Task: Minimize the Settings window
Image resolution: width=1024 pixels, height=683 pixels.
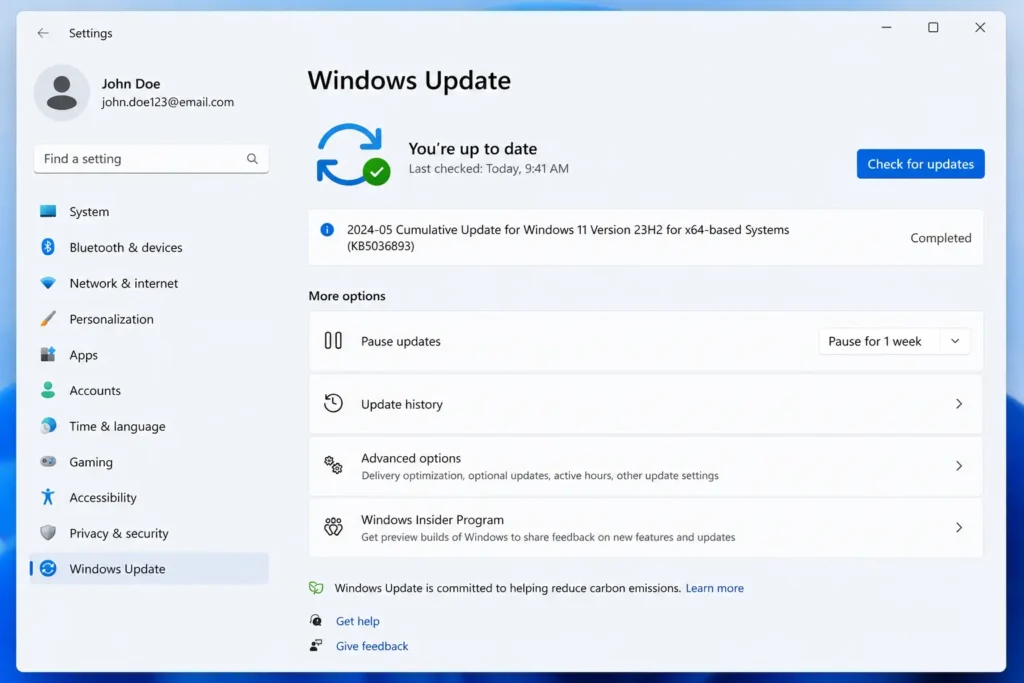Action: [x=886, y=27]
